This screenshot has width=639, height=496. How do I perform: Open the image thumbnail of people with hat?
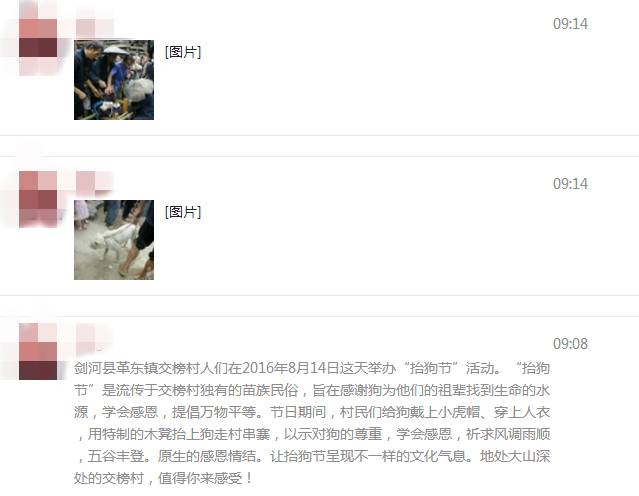[114, 79]
